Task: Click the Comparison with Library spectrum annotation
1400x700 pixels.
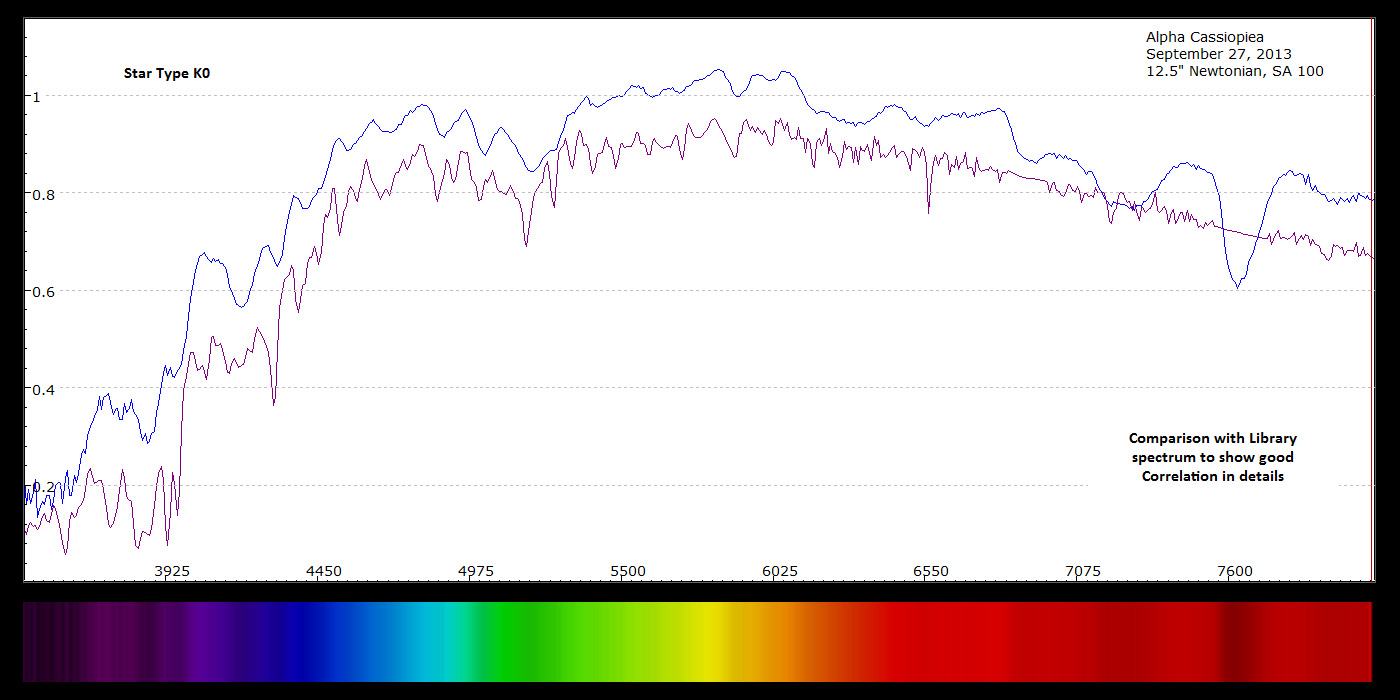Action: 1213,457
